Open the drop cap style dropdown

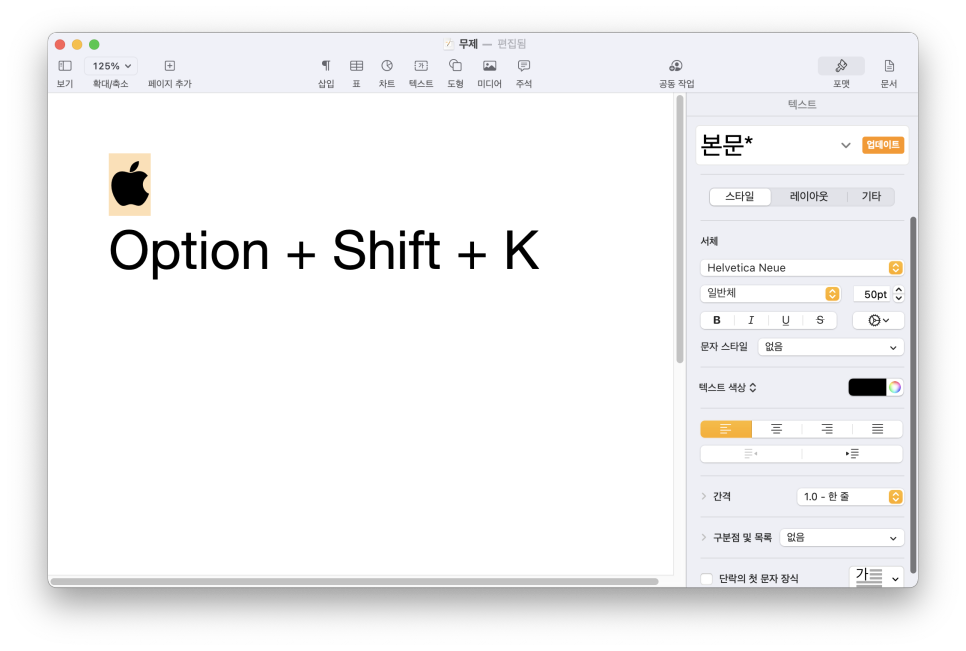(x=876, y=577)
